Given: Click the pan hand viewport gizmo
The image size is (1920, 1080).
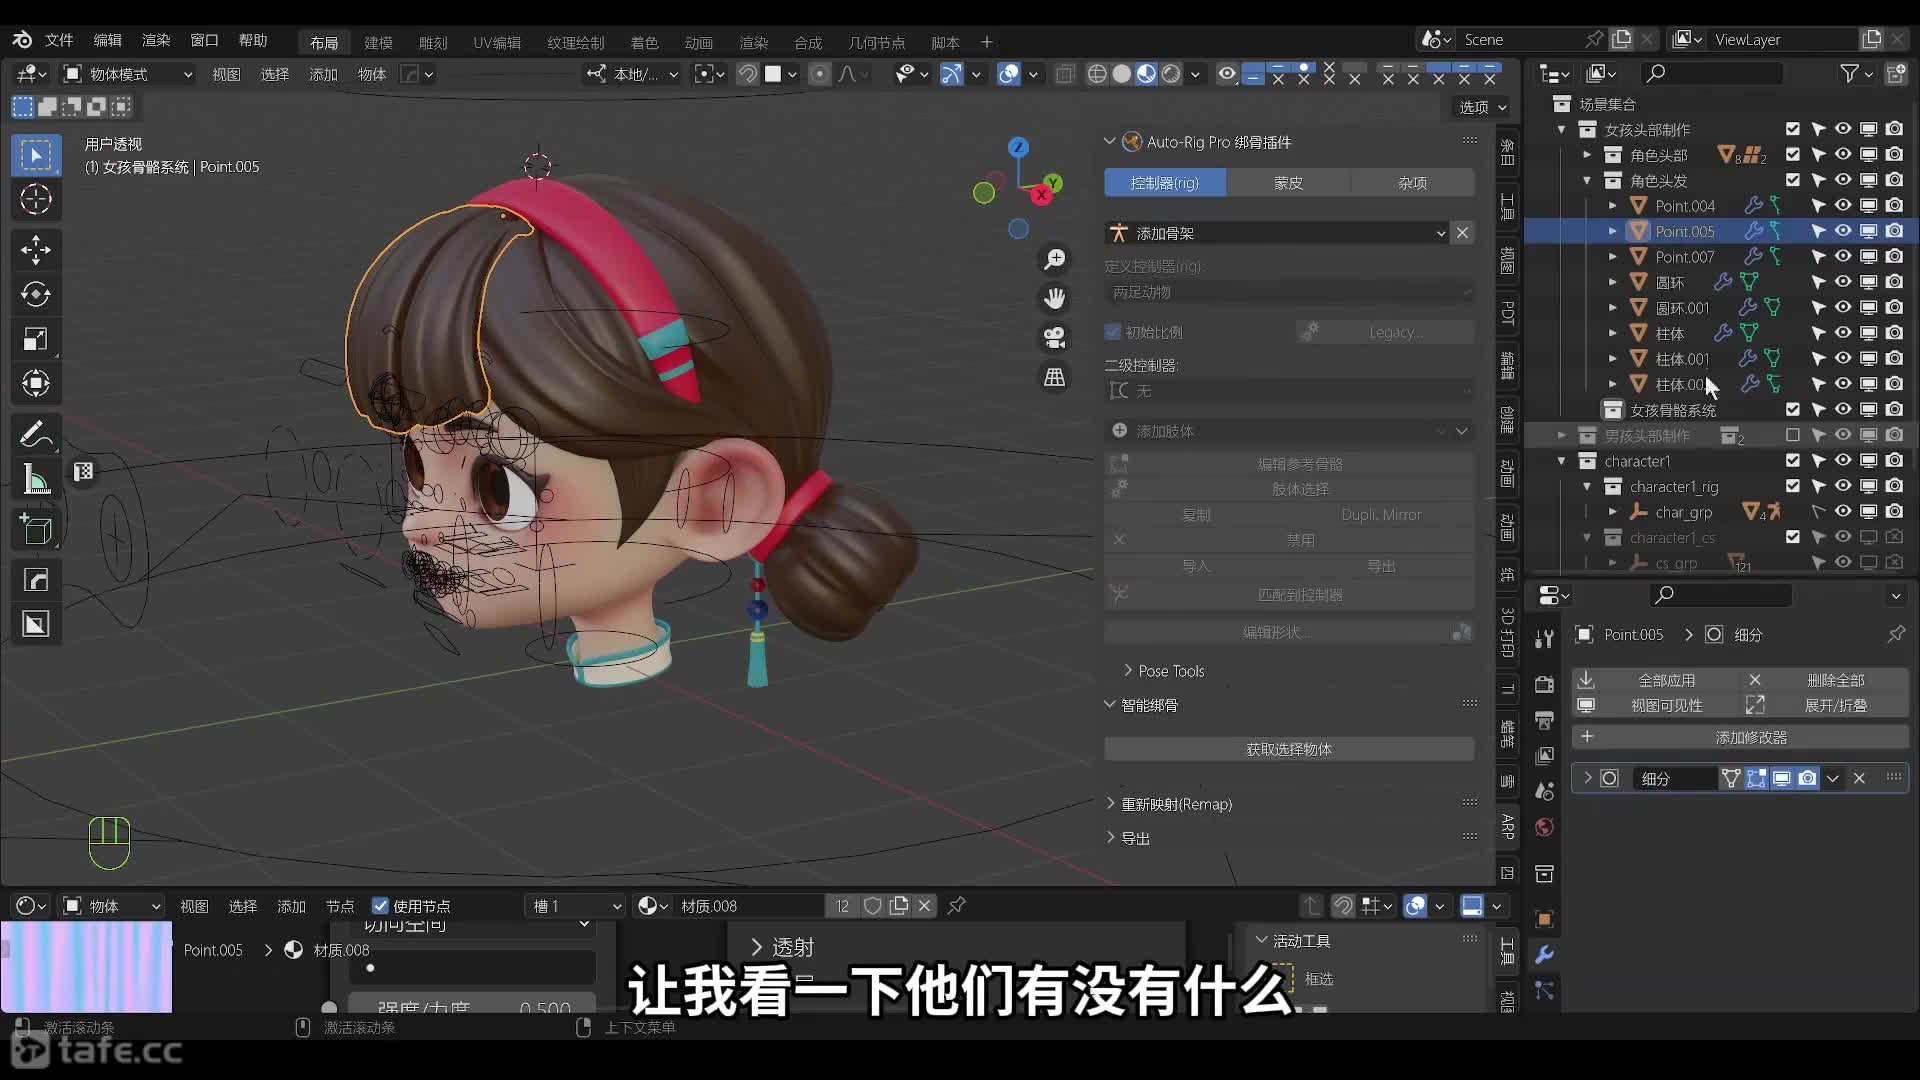Looking at the screenshot, I should click(1054, 298).
